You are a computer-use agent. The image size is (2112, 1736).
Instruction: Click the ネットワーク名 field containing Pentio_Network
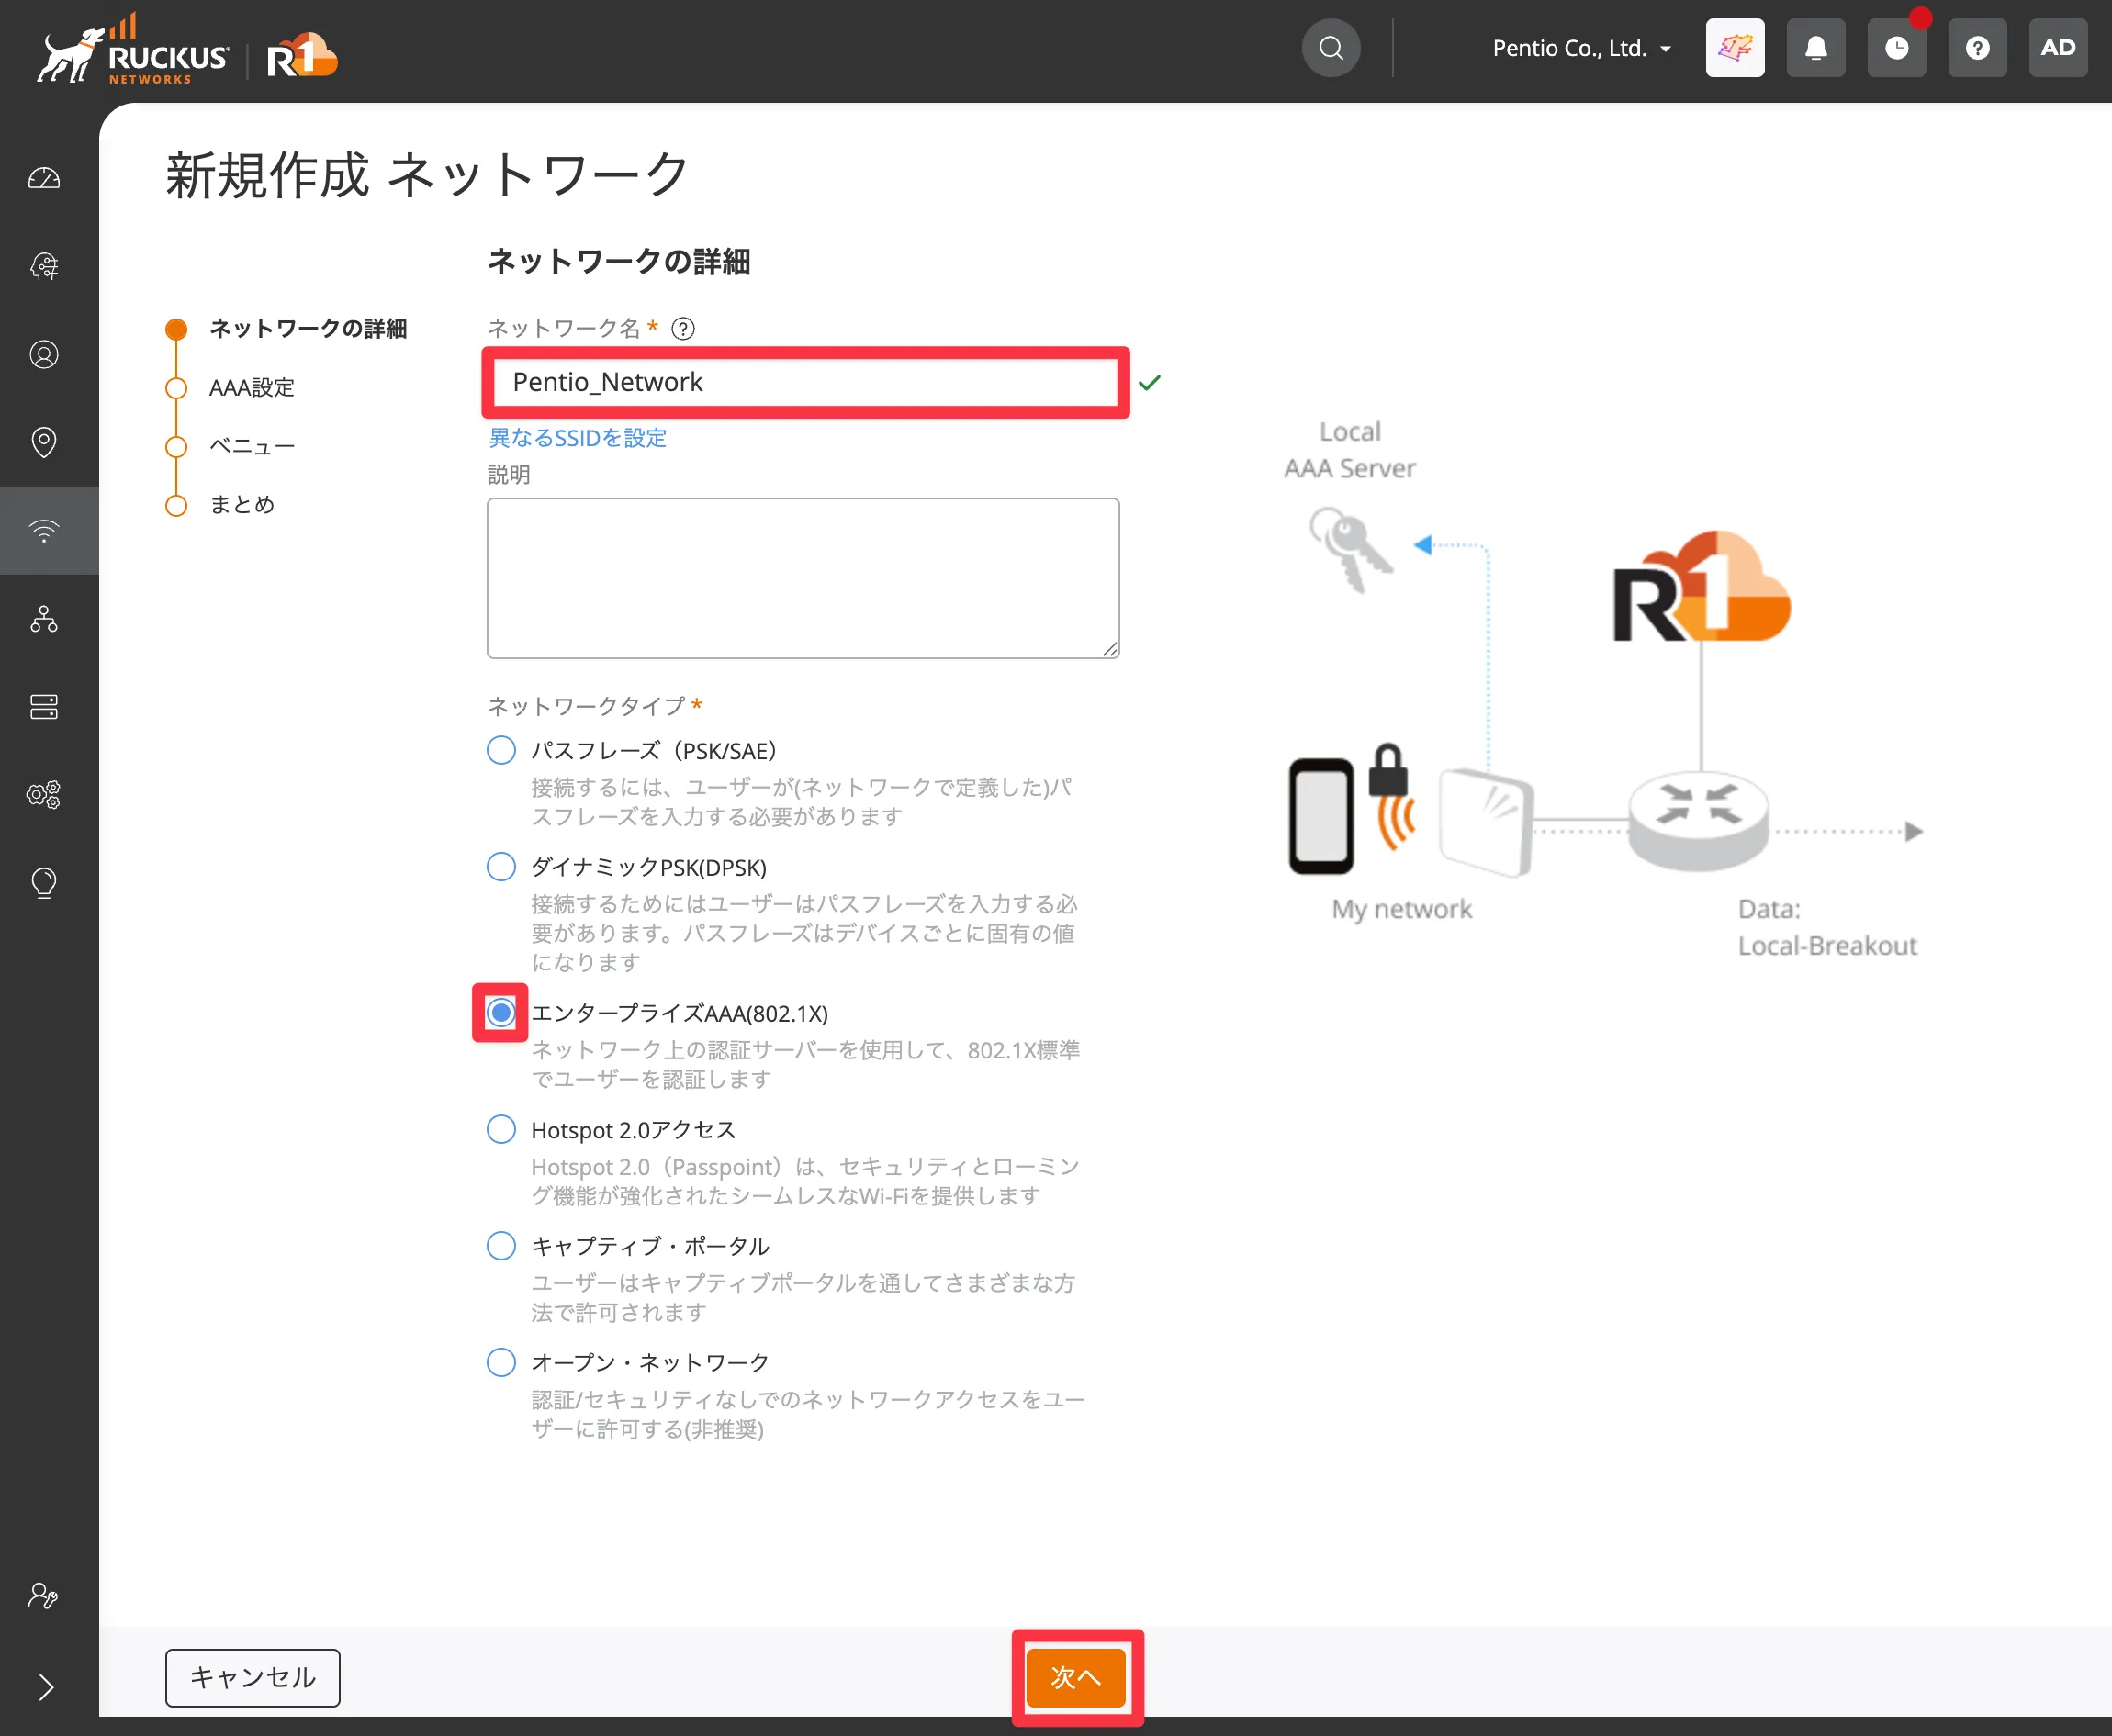coord(805,382)
